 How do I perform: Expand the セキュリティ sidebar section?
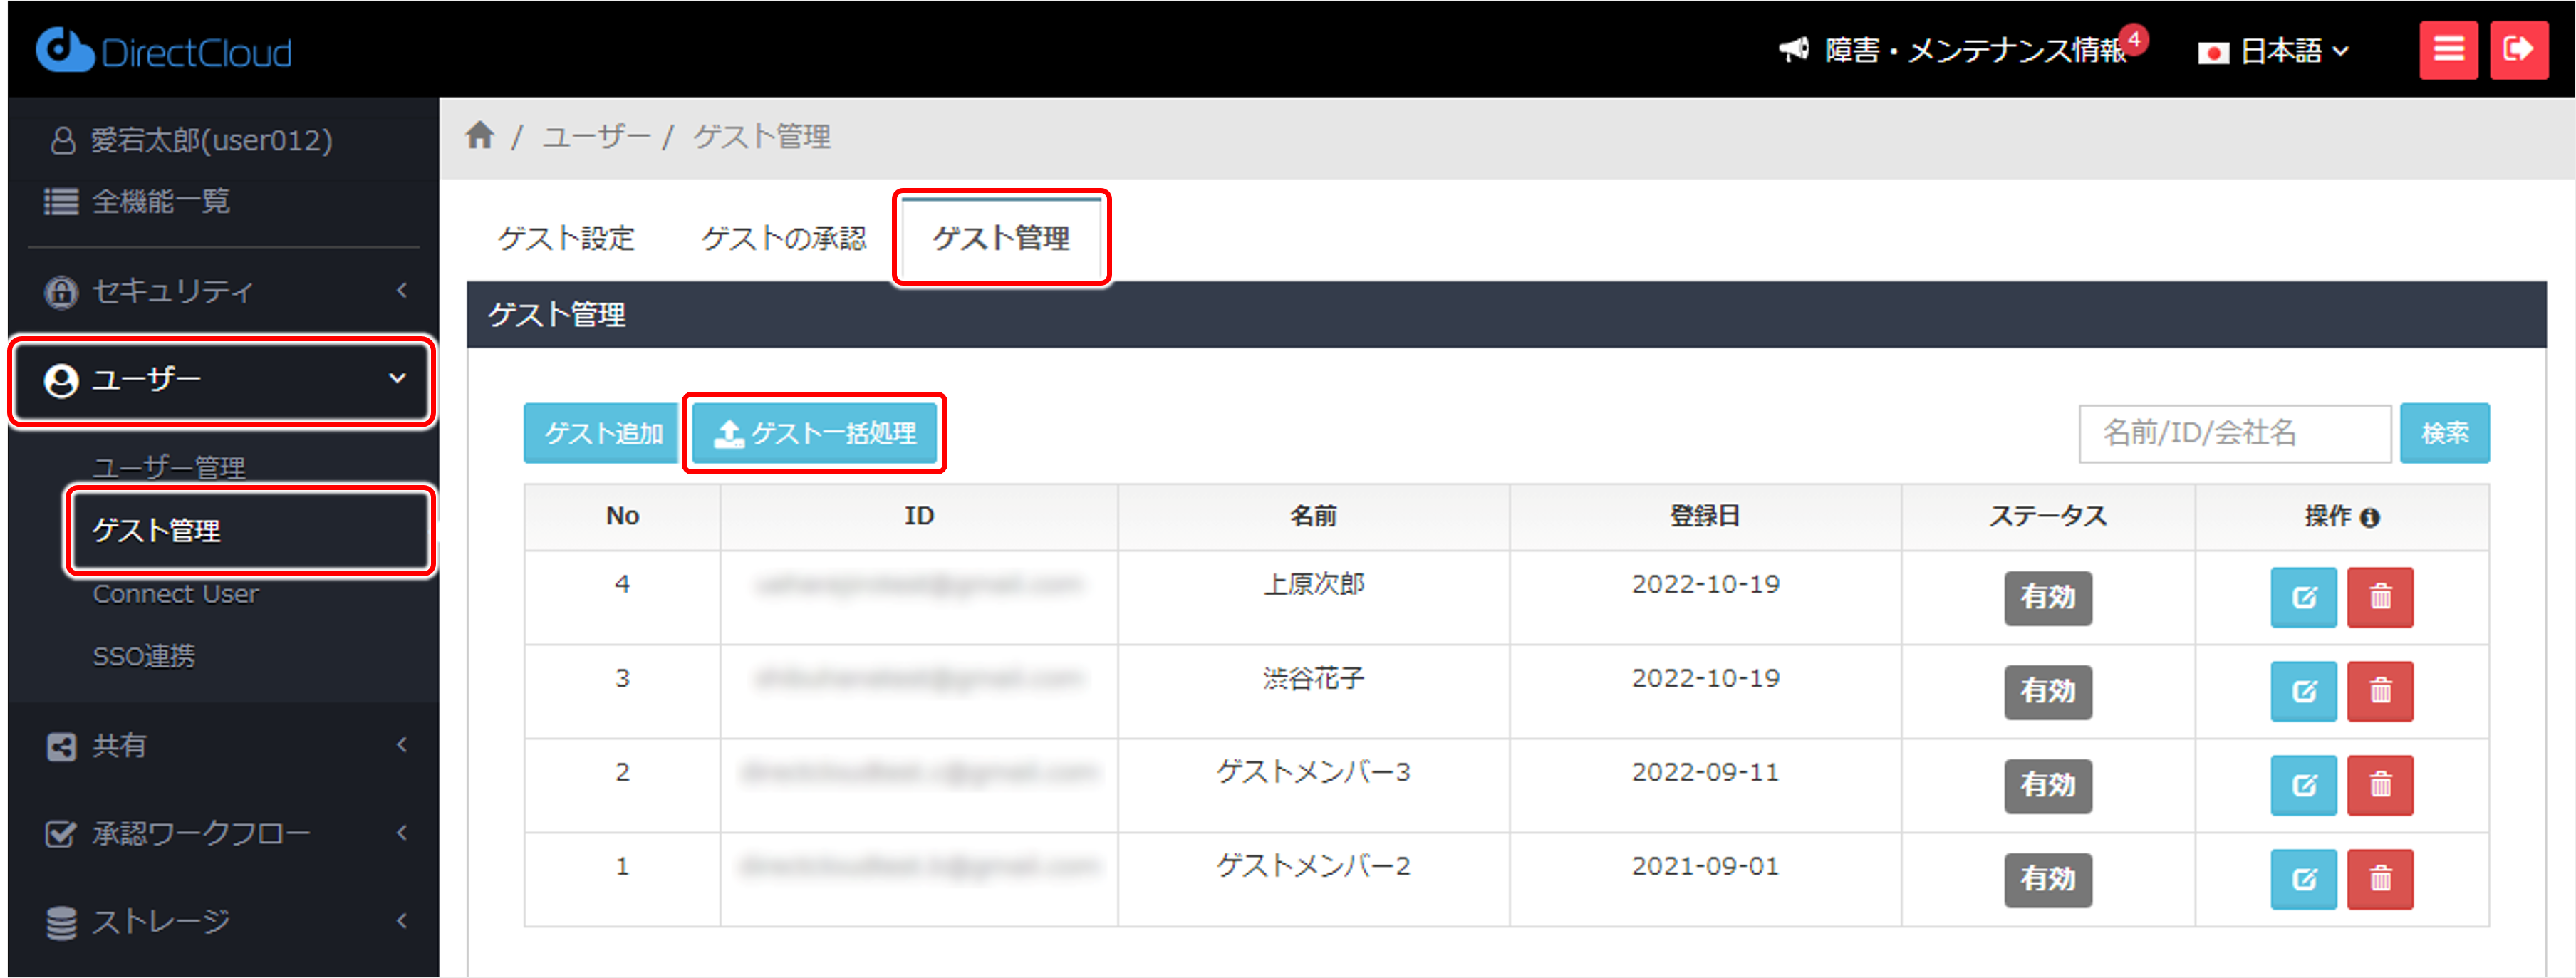click(x=220, y=291)
